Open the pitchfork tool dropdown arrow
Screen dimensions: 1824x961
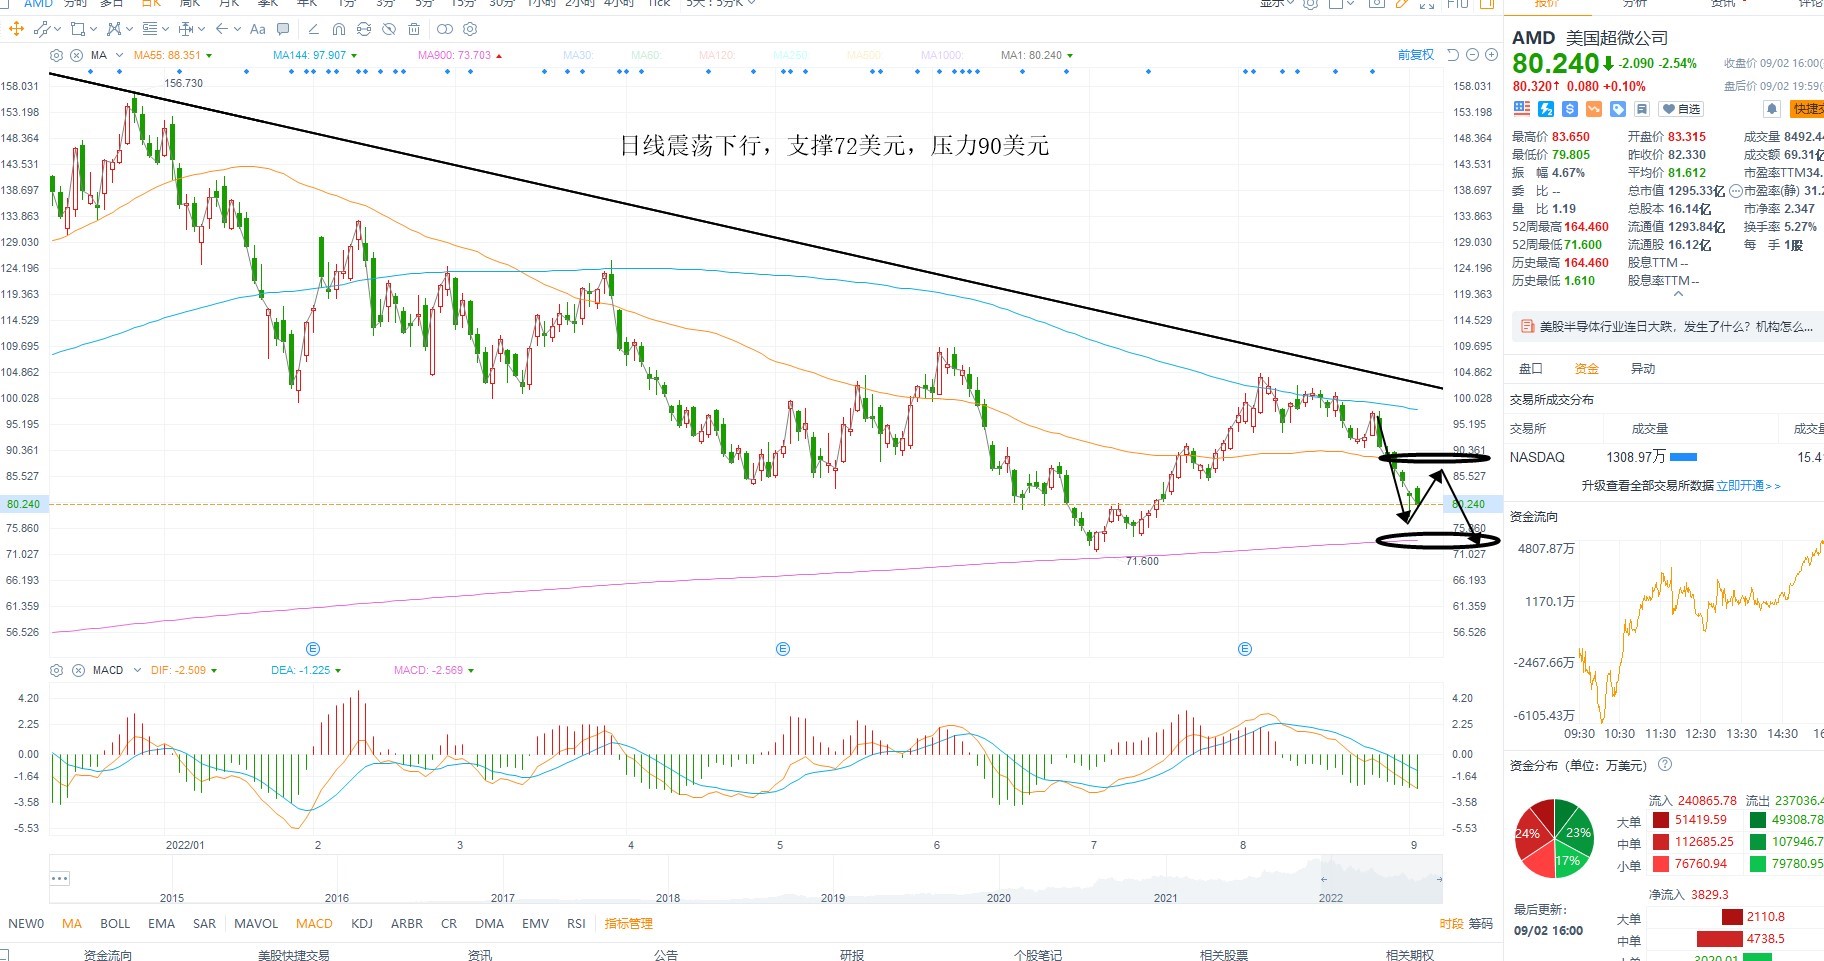coord(129,29)
